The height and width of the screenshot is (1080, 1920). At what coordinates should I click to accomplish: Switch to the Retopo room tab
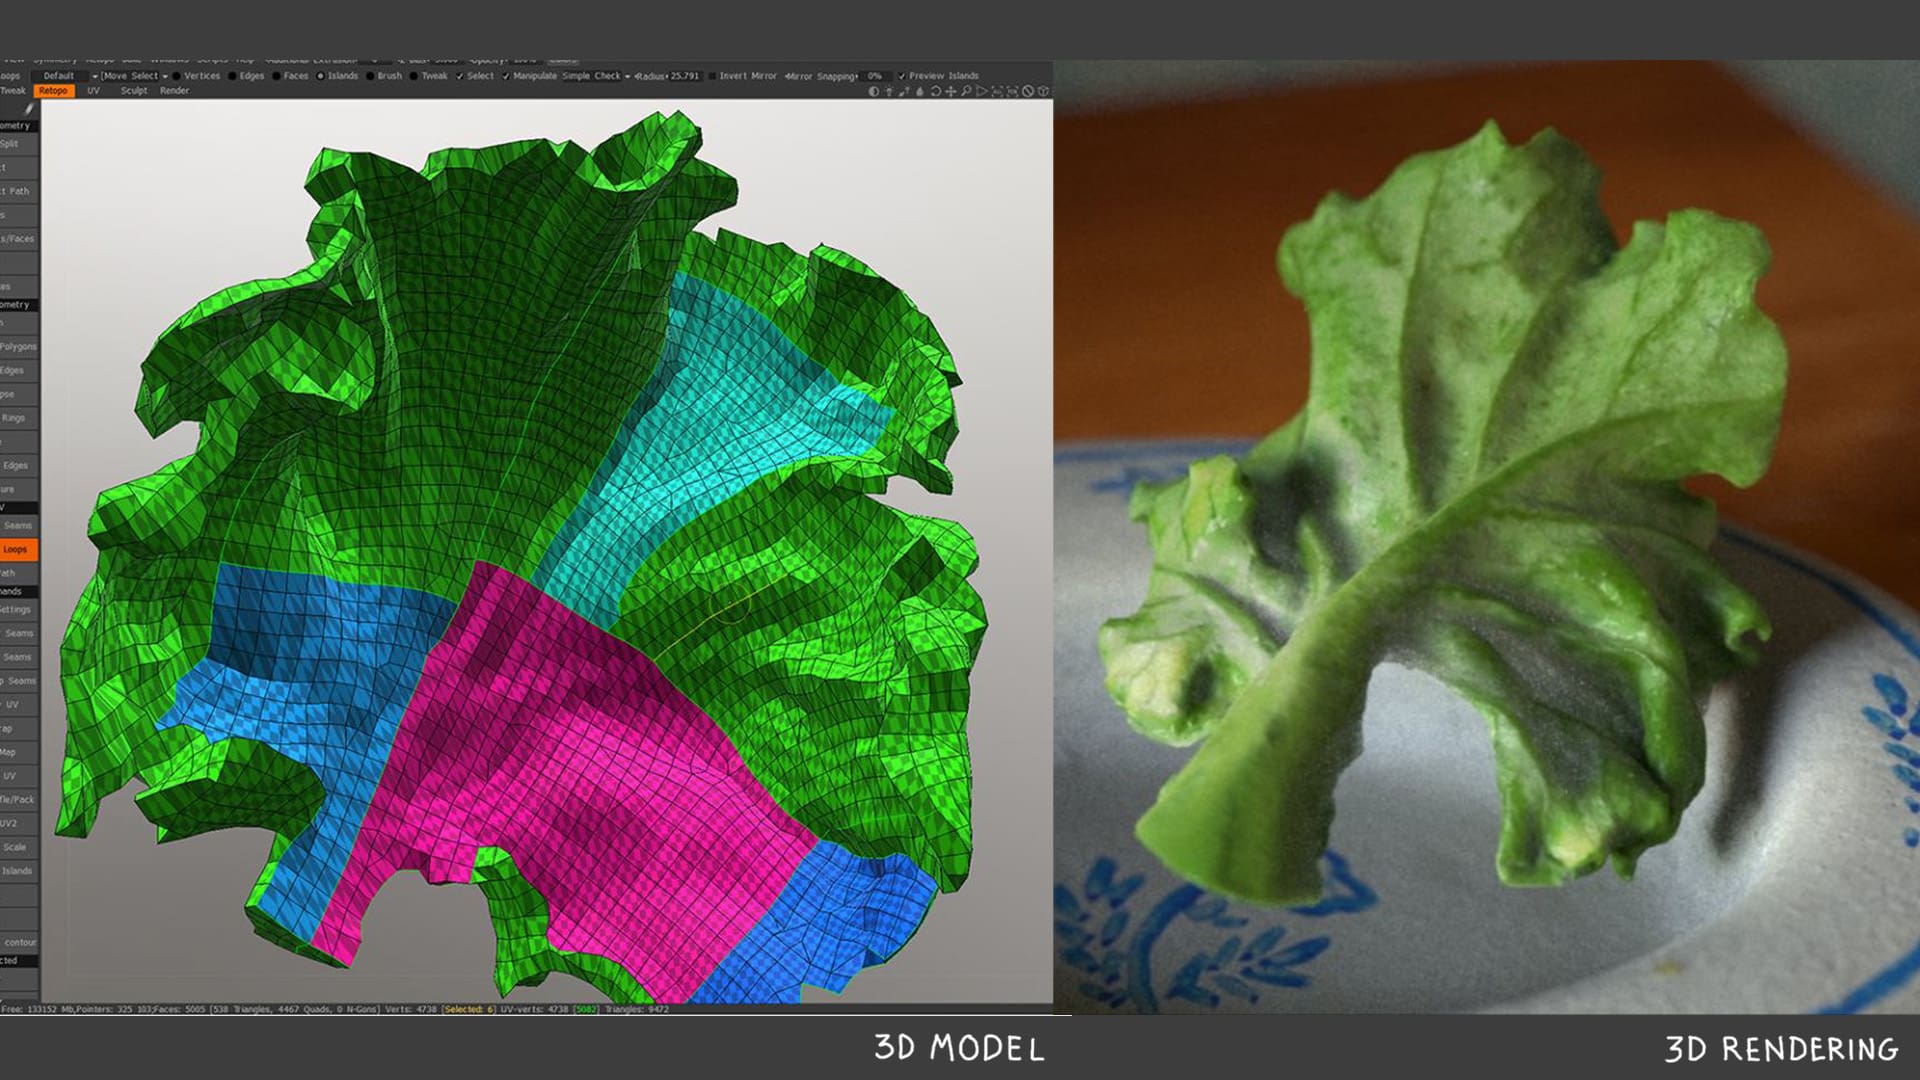point(53,91)
